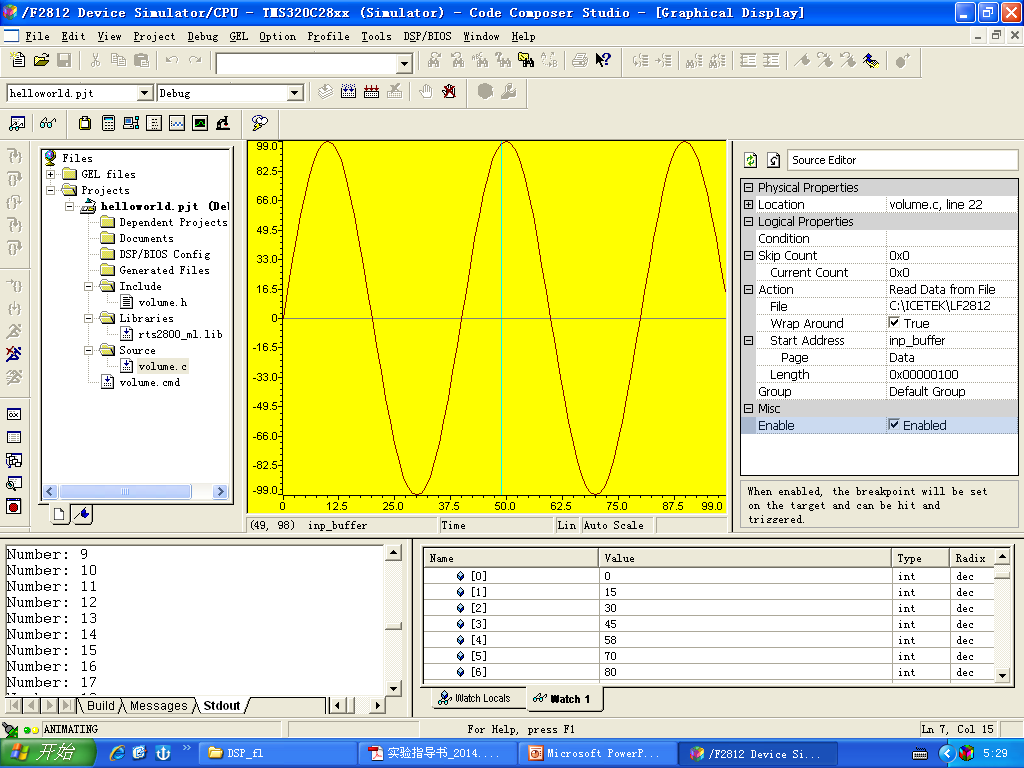Open the PDF document taskbar button
Viewport: 1024px width, 768px height.
436,754
